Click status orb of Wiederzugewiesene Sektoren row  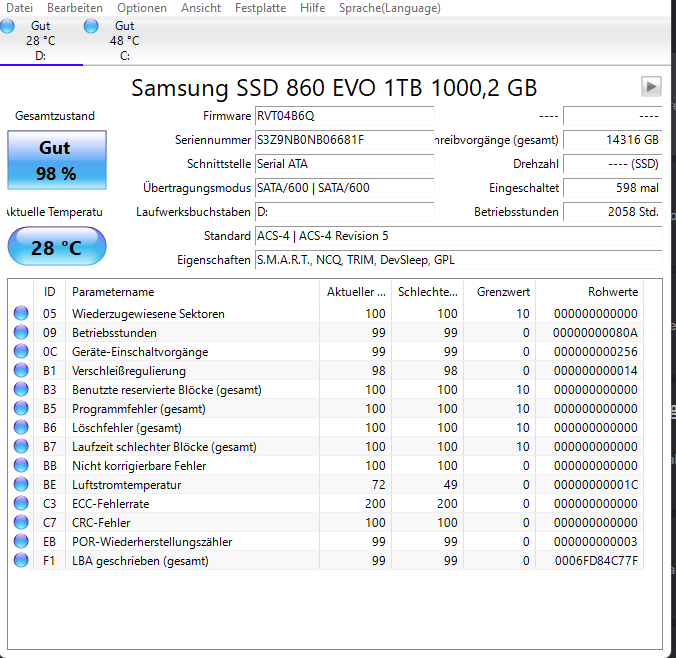pos(21,313)
